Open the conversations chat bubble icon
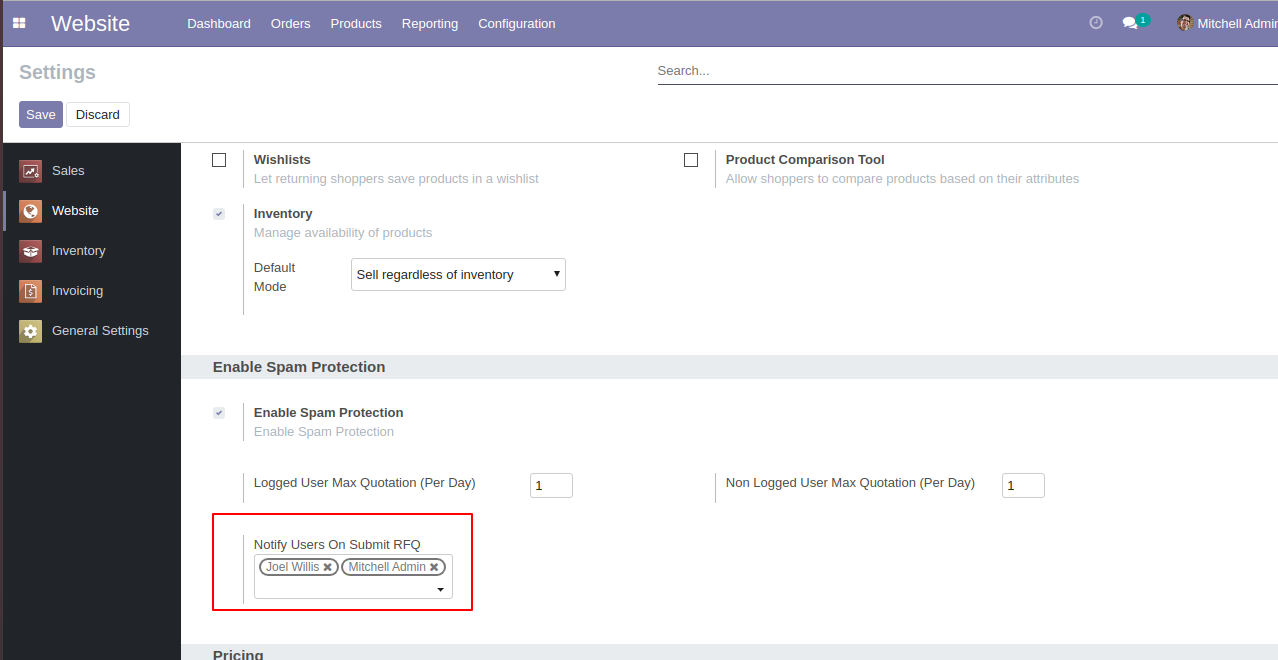 [x=1130, y=23]
